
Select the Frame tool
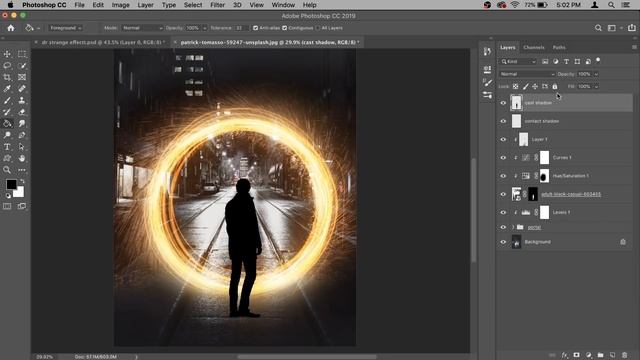click(22, 77)
